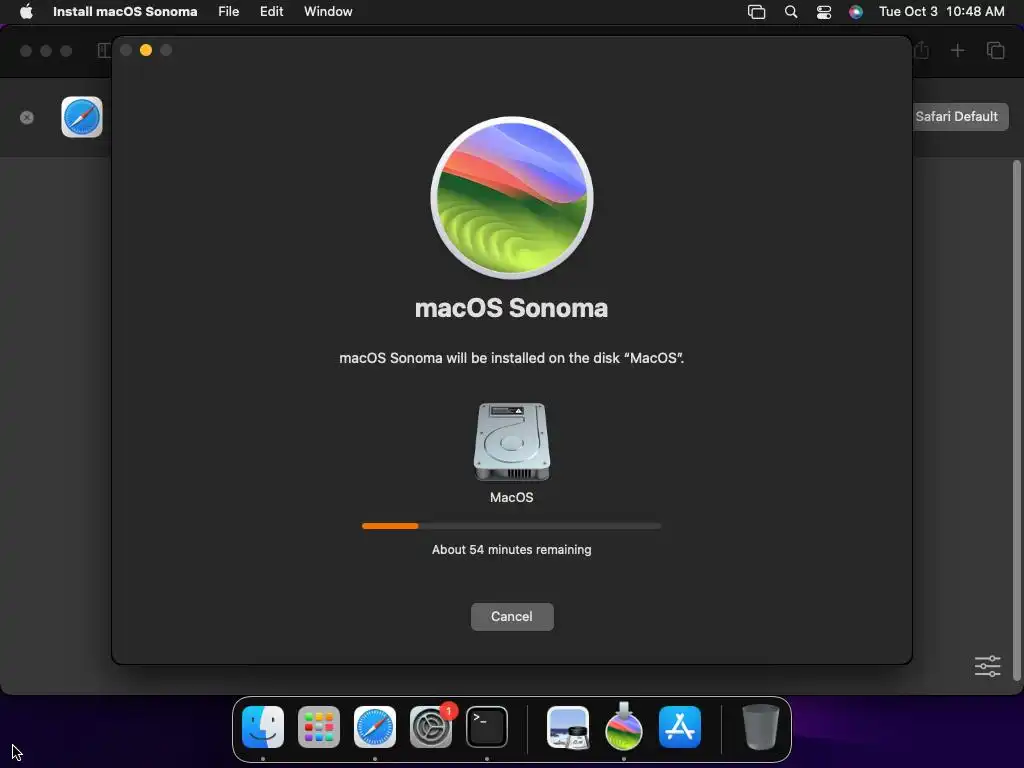Open Safari from the Dock
1024x768 pixels.
coord(375,727)
